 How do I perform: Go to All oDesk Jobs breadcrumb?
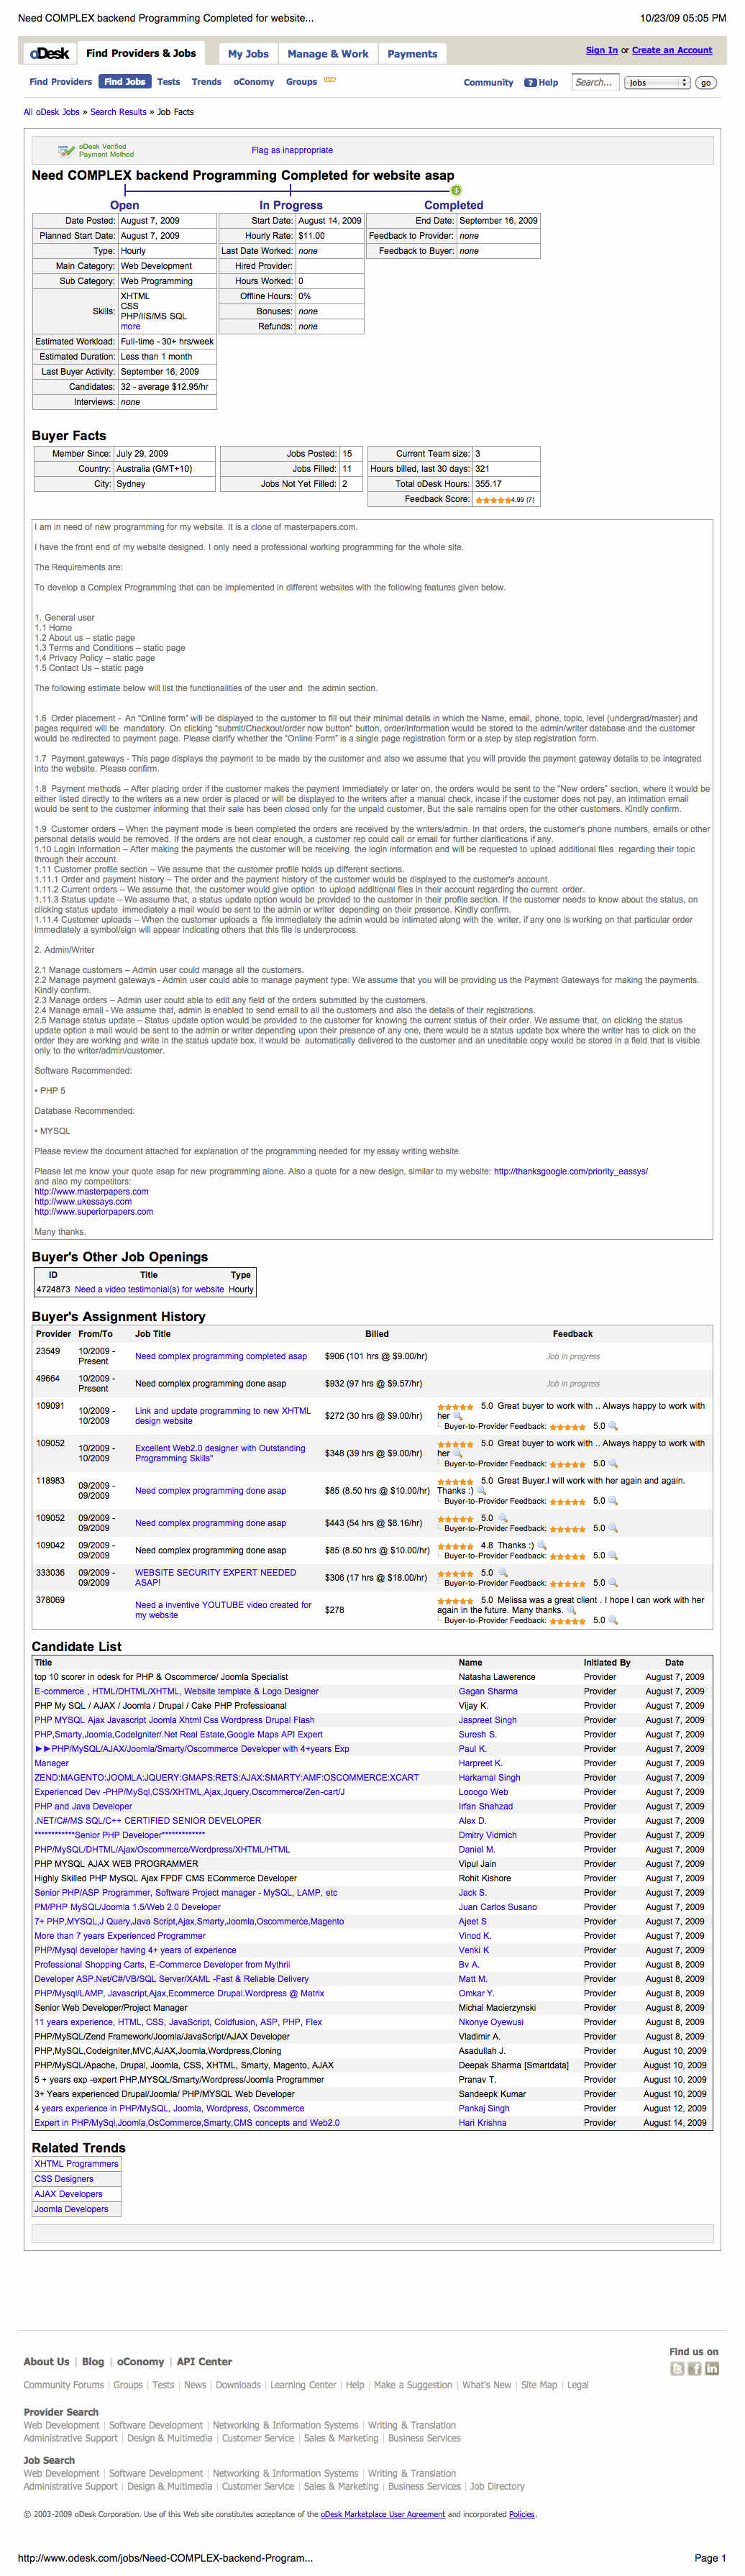point(51,112)
